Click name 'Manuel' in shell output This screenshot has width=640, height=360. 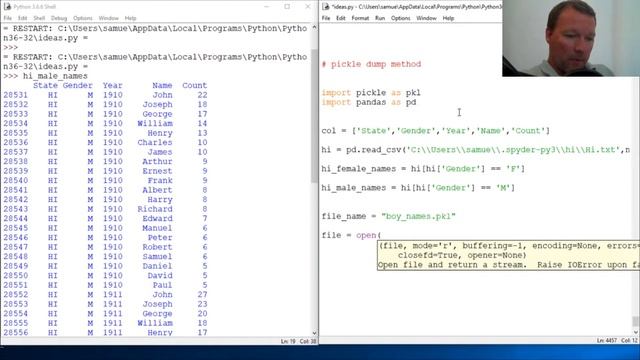point(157,228)
